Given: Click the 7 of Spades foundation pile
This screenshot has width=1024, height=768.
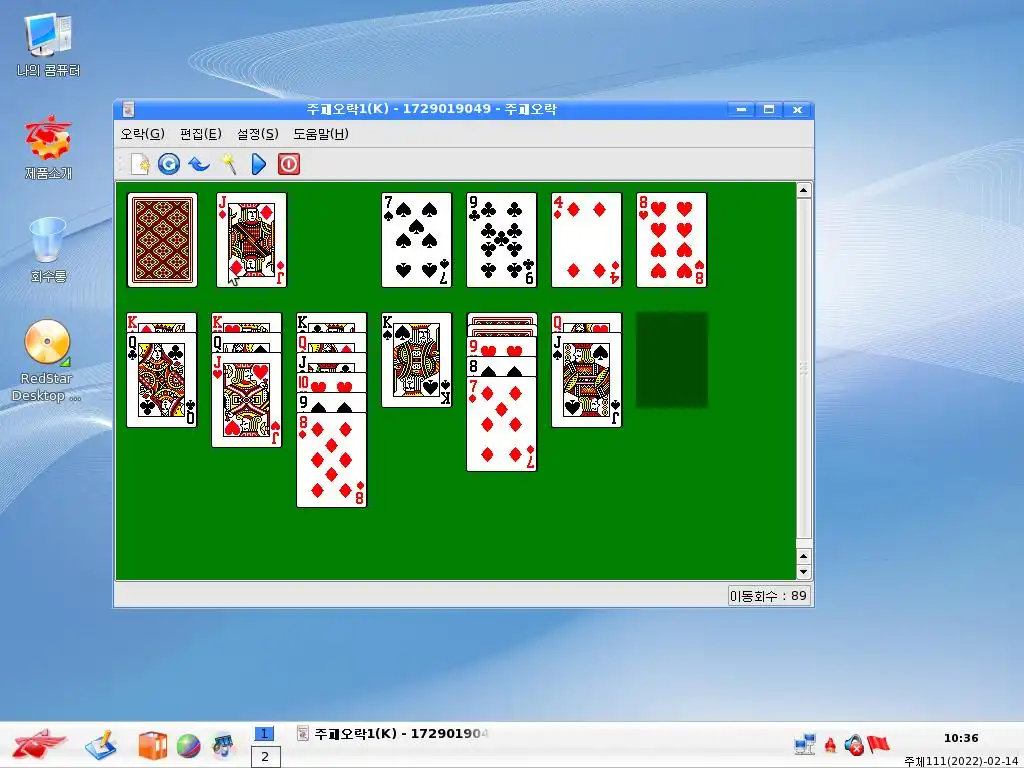Looking at the screenshot, I should tap(417, 240).
